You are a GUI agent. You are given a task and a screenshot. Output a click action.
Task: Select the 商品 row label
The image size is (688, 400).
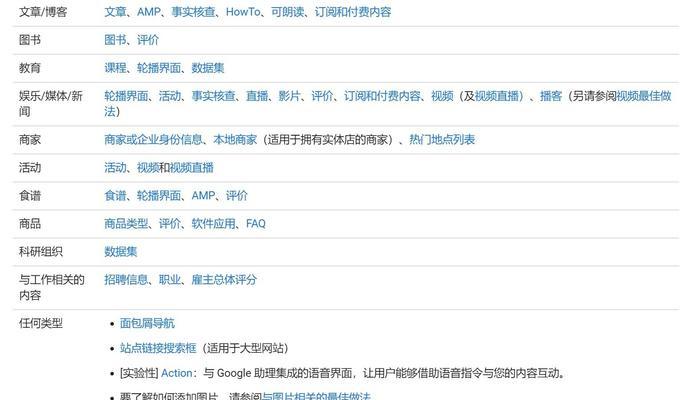click(x=30, y=224)
